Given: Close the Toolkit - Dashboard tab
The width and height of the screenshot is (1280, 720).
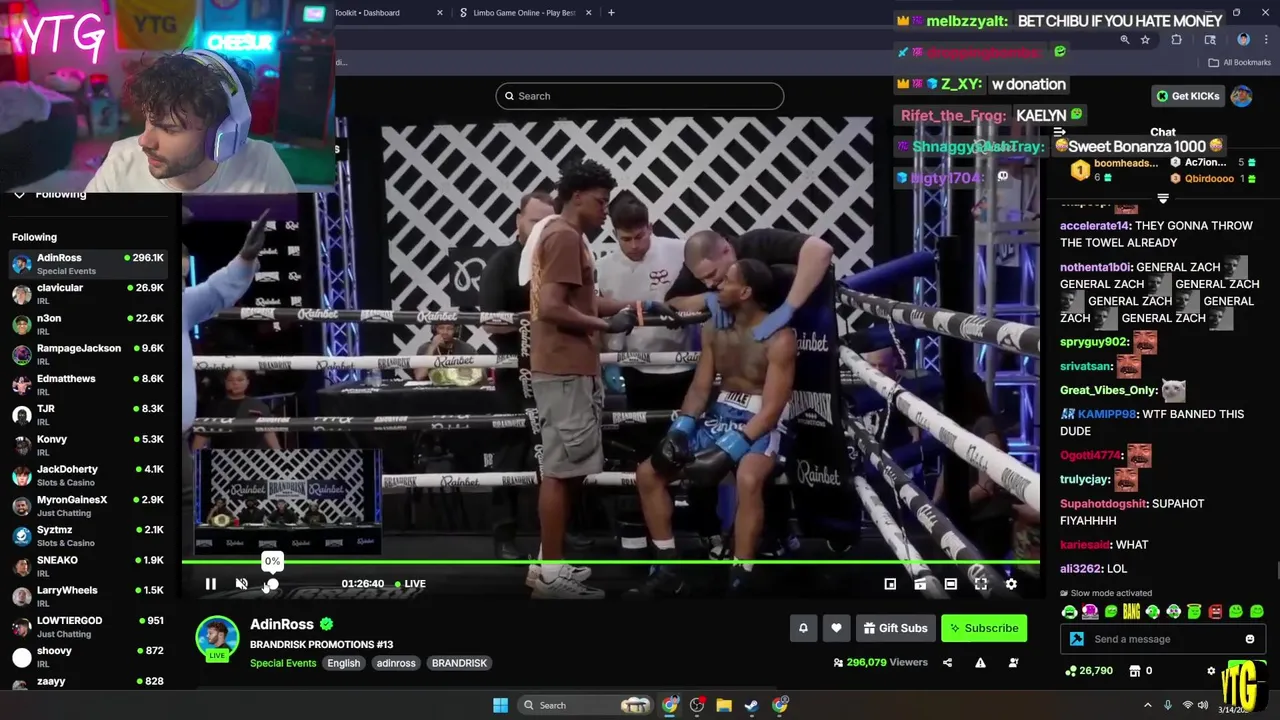Looking at the screenshot, I should click(x=440, y=13).
